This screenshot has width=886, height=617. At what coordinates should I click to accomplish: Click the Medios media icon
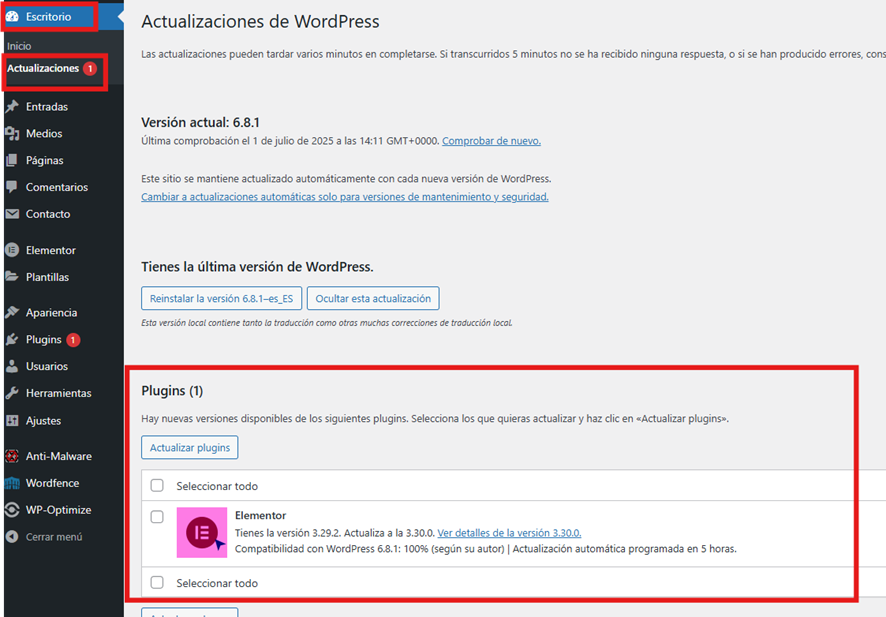click(x=12, y=133)
